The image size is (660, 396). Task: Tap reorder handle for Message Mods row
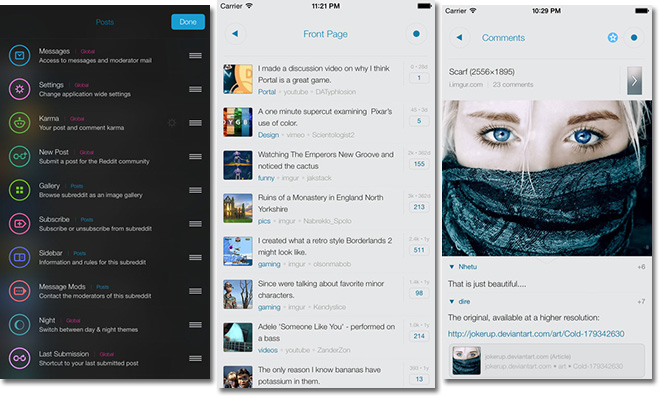click(x=195, y=291)
